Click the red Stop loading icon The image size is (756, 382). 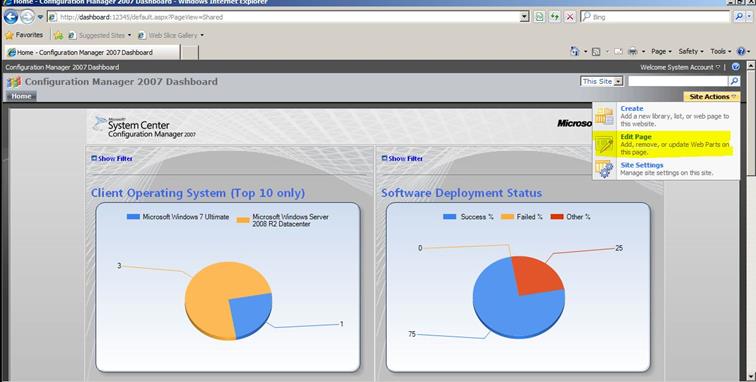(570, 17)
